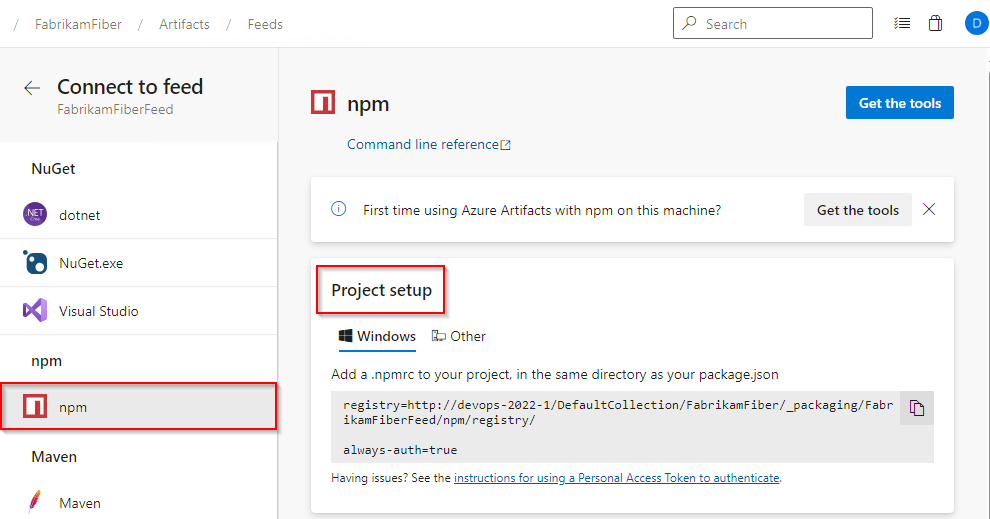
Task: Click the npm red icon in sidebar
Action: tap(35, 407)
